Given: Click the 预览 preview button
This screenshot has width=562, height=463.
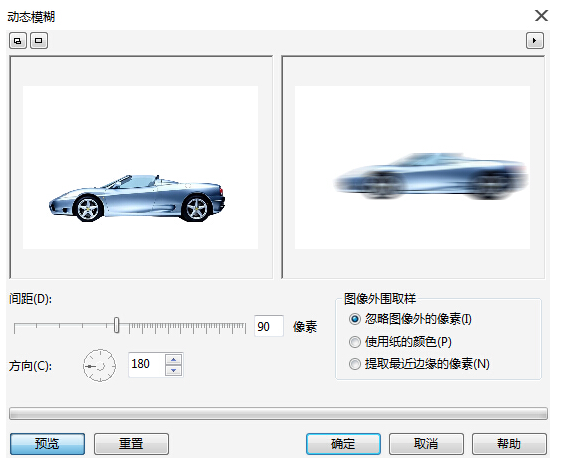Looking at the screenshot, I should click(x=47, y=444).
